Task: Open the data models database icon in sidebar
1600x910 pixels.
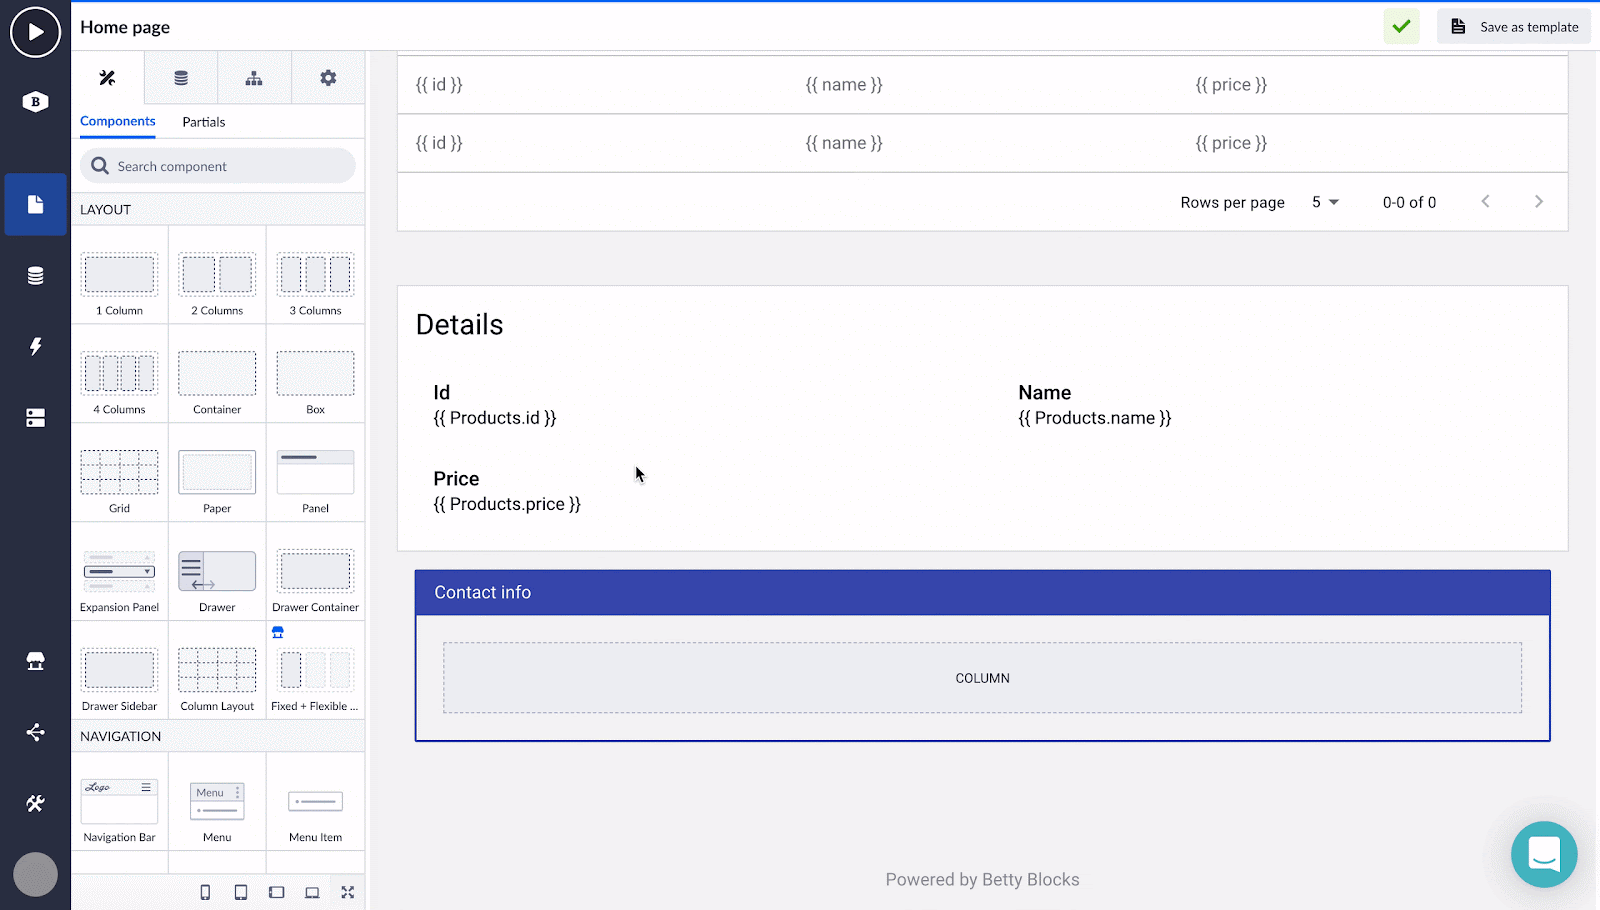Action: pyautogui.click(x=35, y=276)
